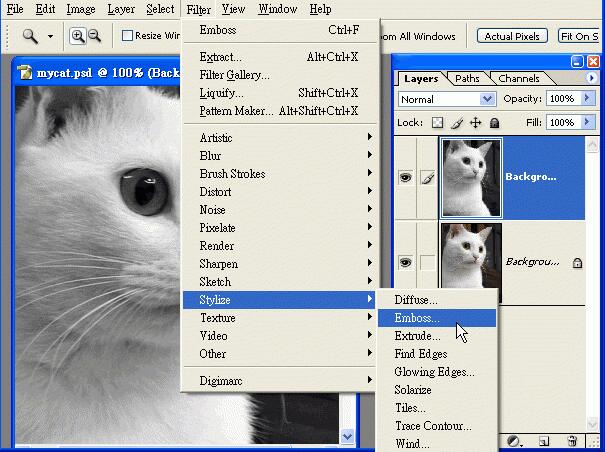This screenshot has width=605, height=452.
Task: Open the View menu
Action: pos(233,9)
